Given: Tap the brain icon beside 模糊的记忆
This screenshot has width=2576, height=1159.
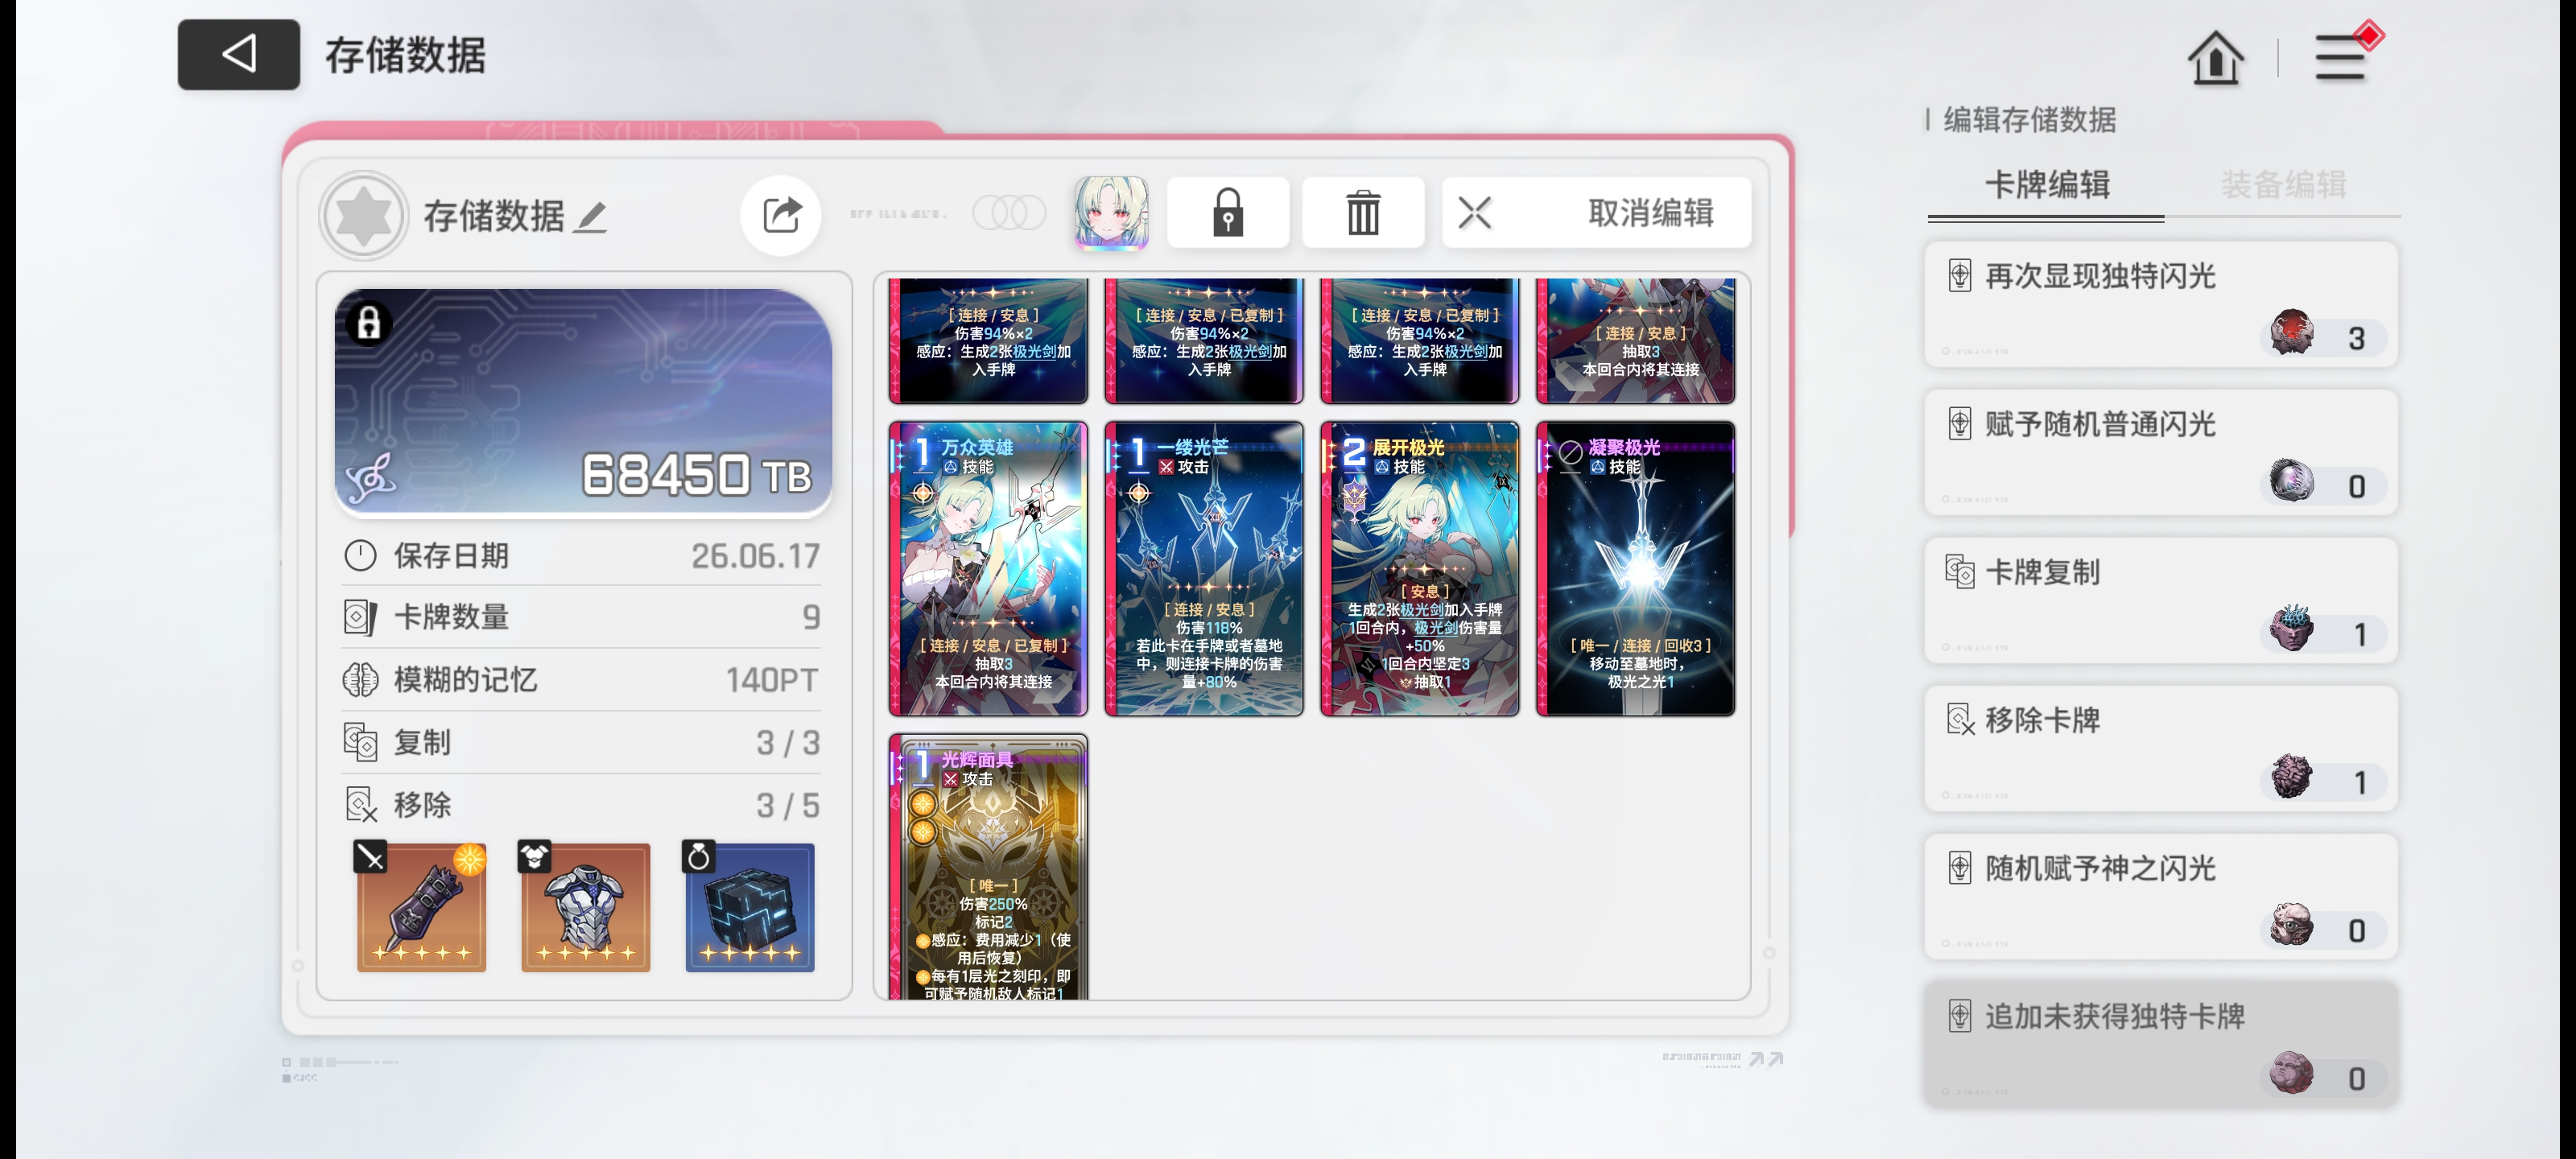Looking at the screenshot, I should [x=360, y=680].
